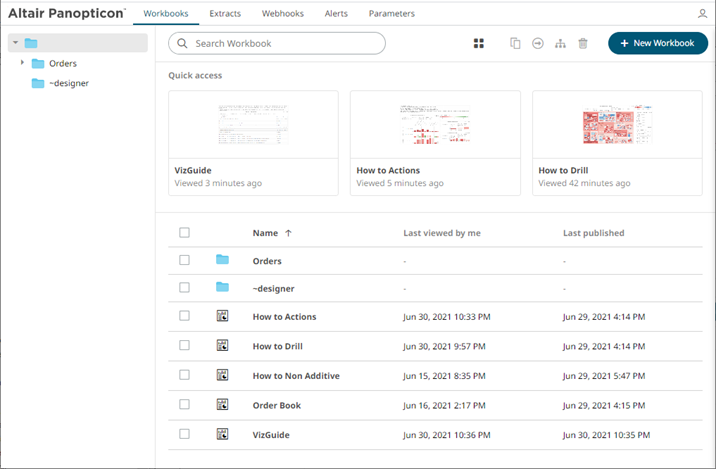Open the How to Non Additive workbook link
The width and height of the screenshot is (716, 469).
tap(296, 376)
